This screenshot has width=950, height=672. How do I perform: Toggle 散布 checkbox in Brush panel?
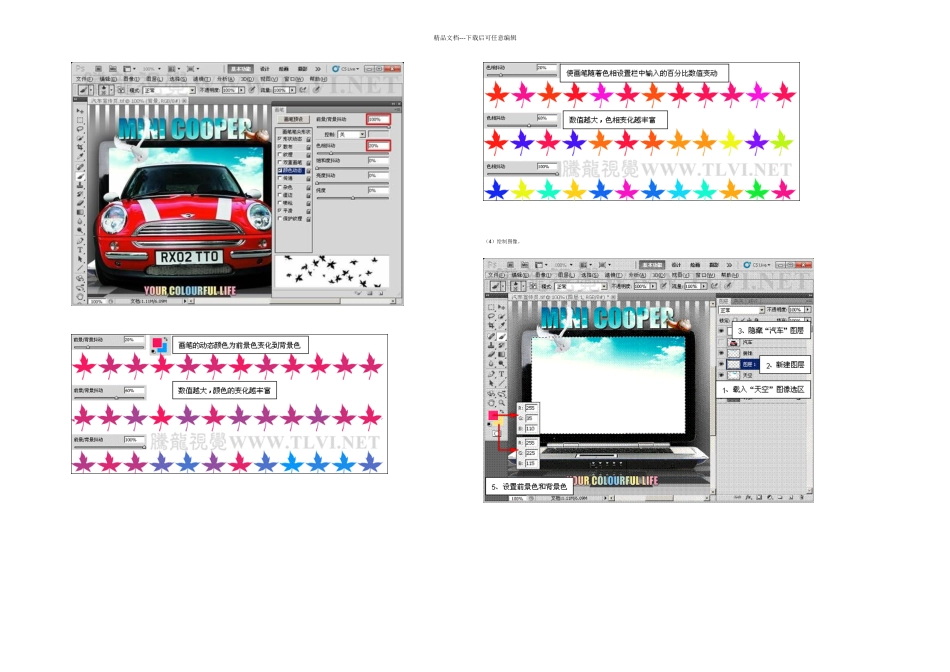click(279, 147)
